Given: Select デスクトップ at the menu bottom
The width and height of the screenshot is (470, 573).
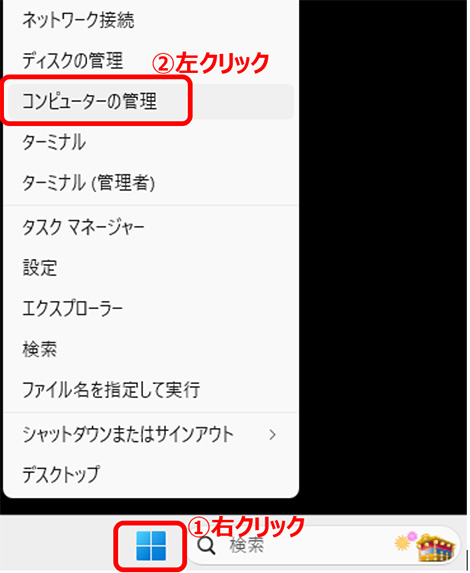Looking at the screenshot, I should [x=151, y=475].
